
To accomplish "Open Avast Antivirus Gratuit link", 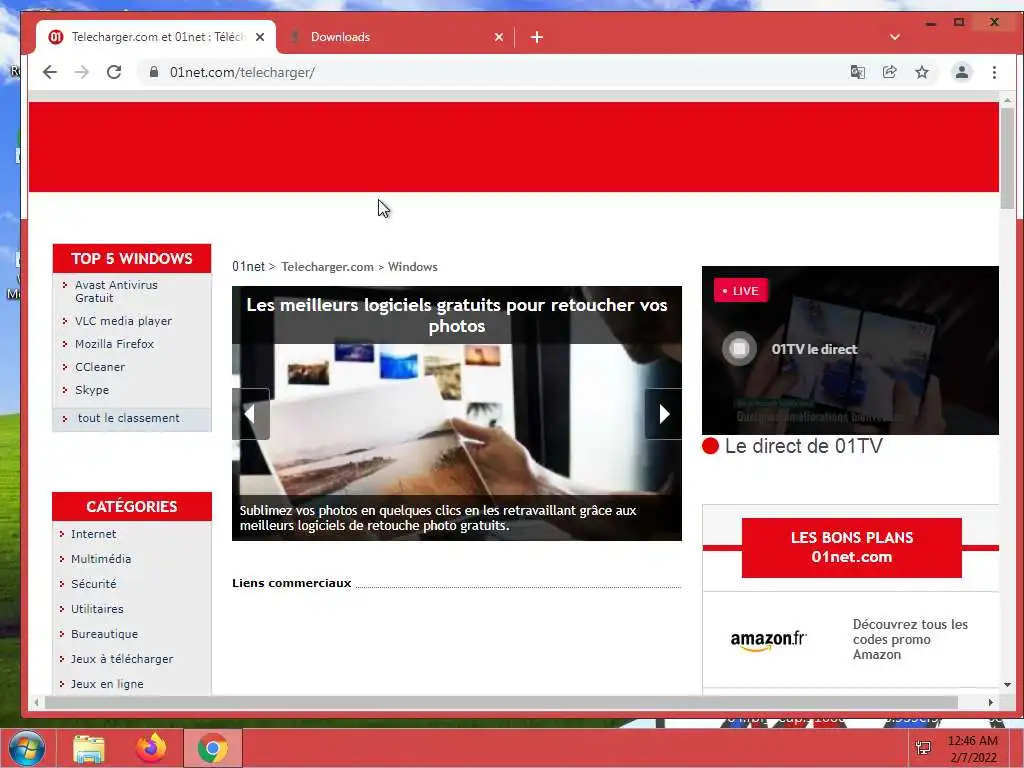I will (x=116, y=291).
